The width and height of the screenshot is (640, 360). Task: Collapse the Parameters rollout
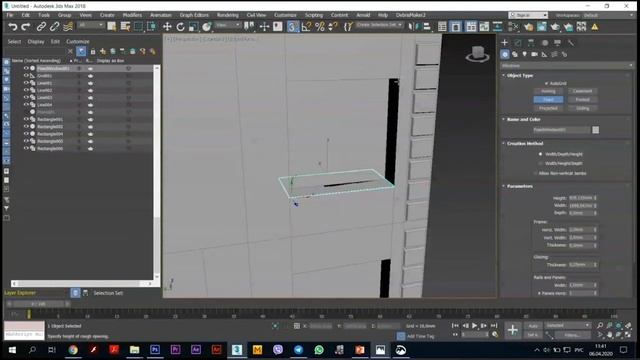[x=520, y=186]
